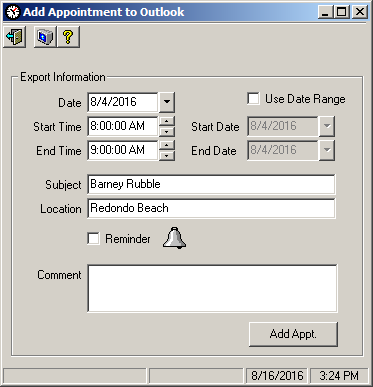Viewport: 373px width, 387px height.
Task: Open the disabled Start Date dropdown arrow
Action: pos(327,126)
